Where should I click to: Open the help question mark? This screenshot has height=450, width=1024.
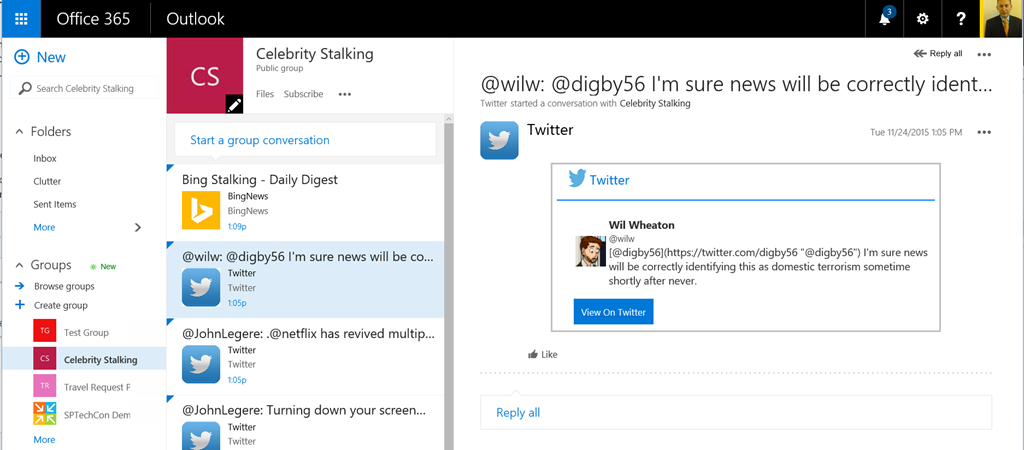point(961,18)
